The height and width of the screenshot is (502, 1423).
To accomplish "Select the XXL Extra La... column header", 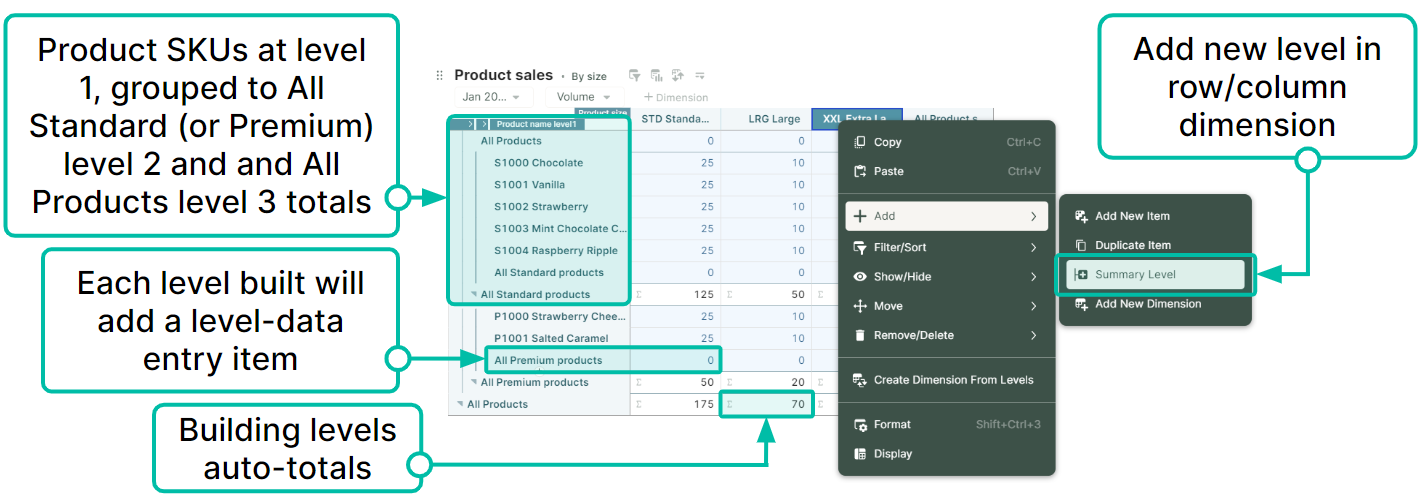I will (x=857, y=119).
